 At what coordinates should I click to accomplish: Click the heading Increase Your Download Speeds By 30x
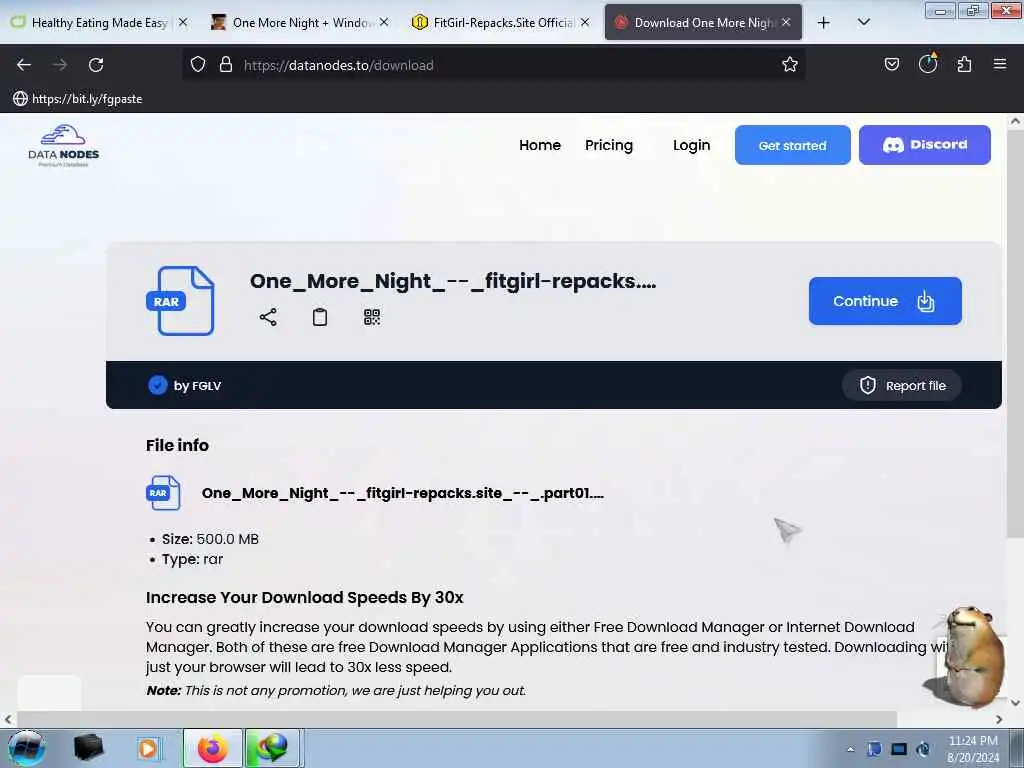coord(304,598)
